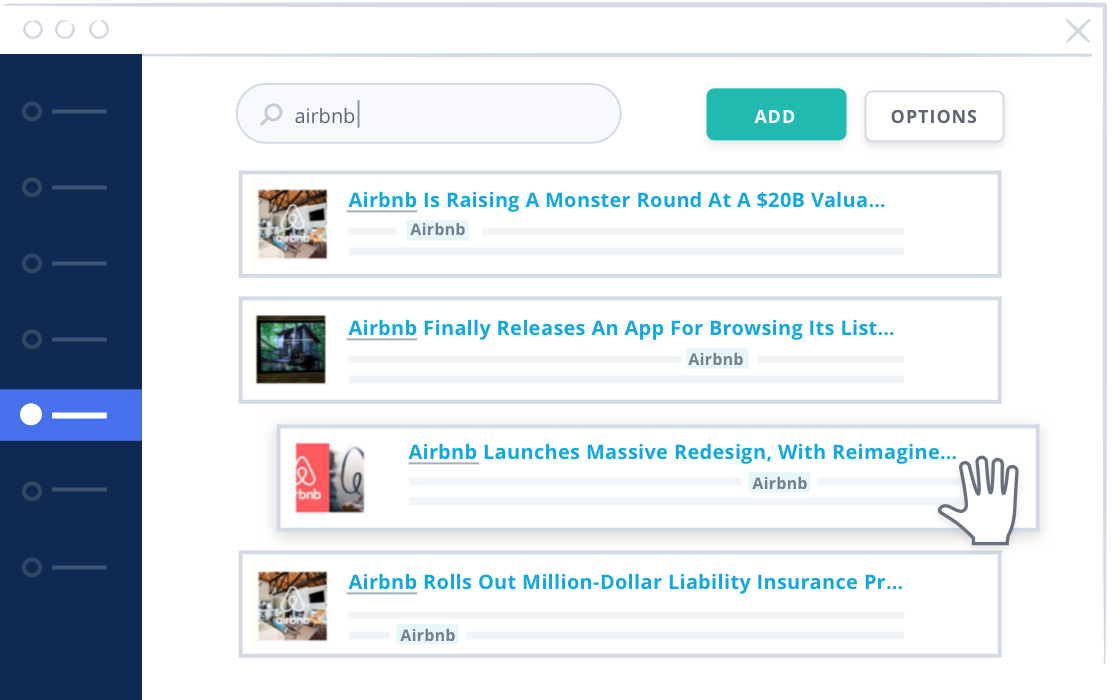Screen dimensions: 1112x700
Task: Click the Airbnb tag in the App For Browsing card
Action: pyautogui.click(x=716, y=359)
